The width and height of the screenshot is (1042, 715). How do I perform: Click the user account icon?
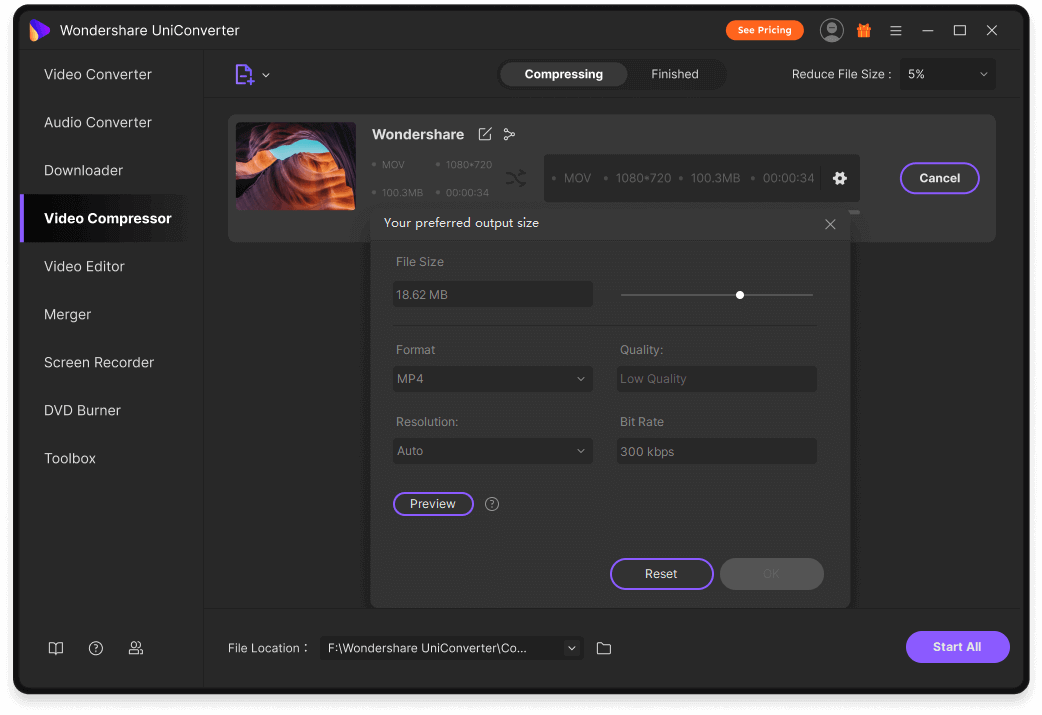pyautogui.click(x=831, y=30)
